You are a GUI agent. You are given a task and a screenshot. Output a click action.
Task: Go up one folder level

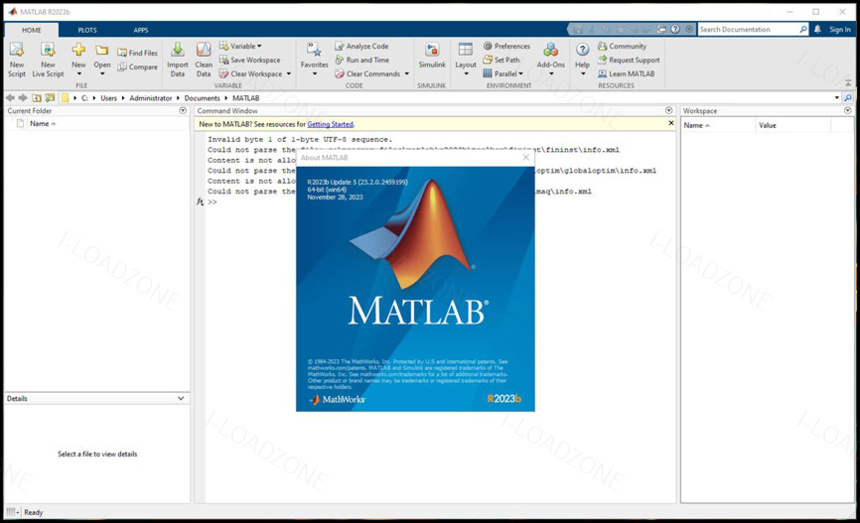click(37, 98)
